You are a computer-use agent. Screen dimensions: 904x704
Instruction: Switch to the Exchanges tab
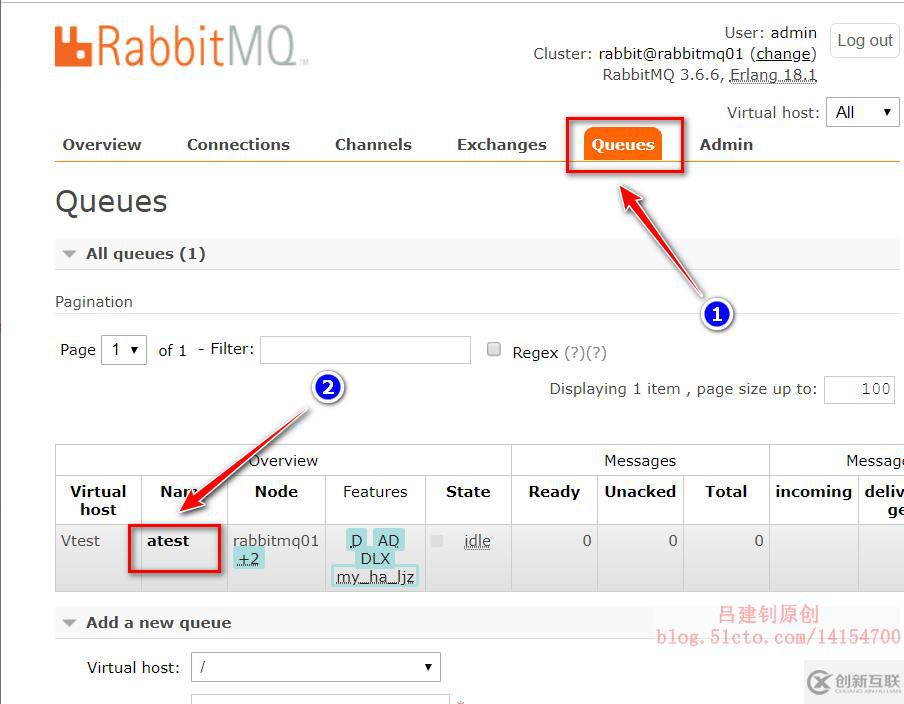click(x=501, y=144)
